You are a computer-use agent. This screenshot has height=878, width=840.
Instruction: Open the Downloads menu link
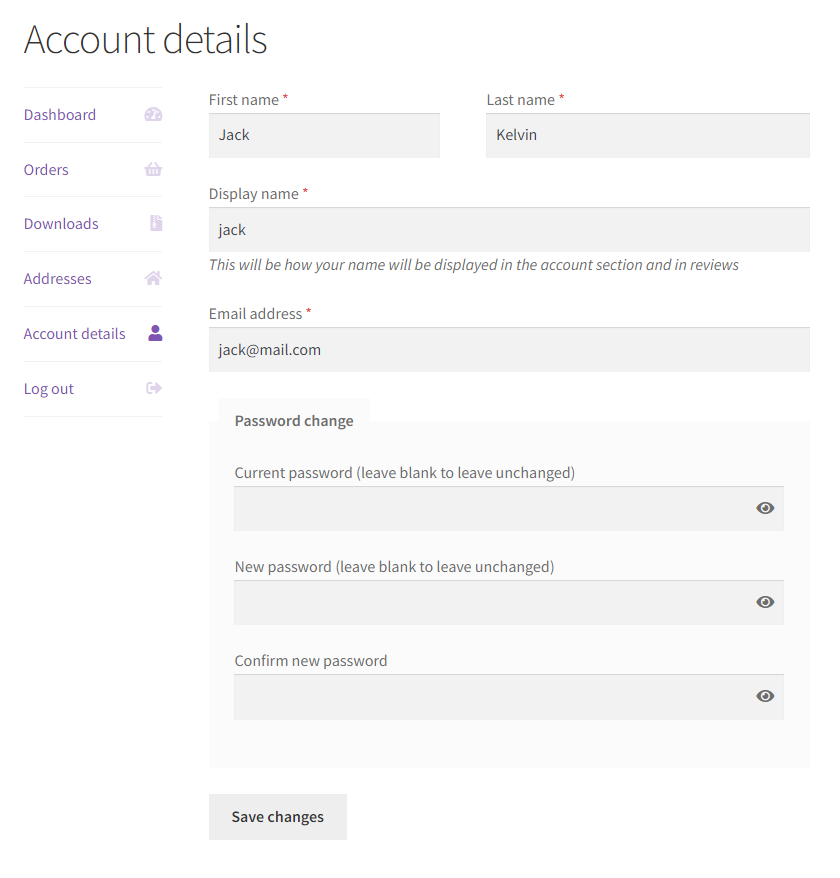pos(61,224)
